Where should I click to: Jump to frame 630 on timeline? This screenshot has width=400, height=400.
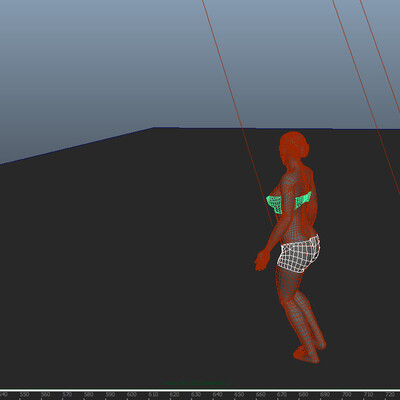pos(196,395)
